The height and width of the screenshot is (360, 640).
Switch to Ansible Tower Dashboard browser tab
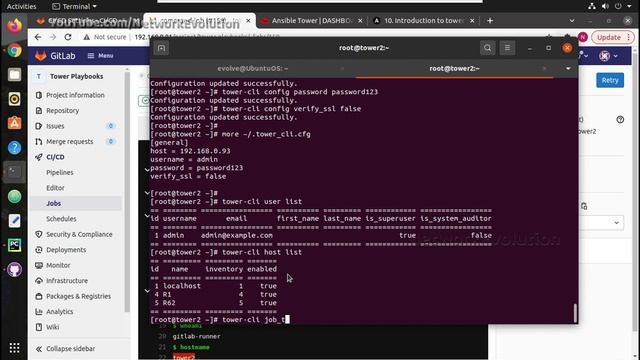click(312, 20)
